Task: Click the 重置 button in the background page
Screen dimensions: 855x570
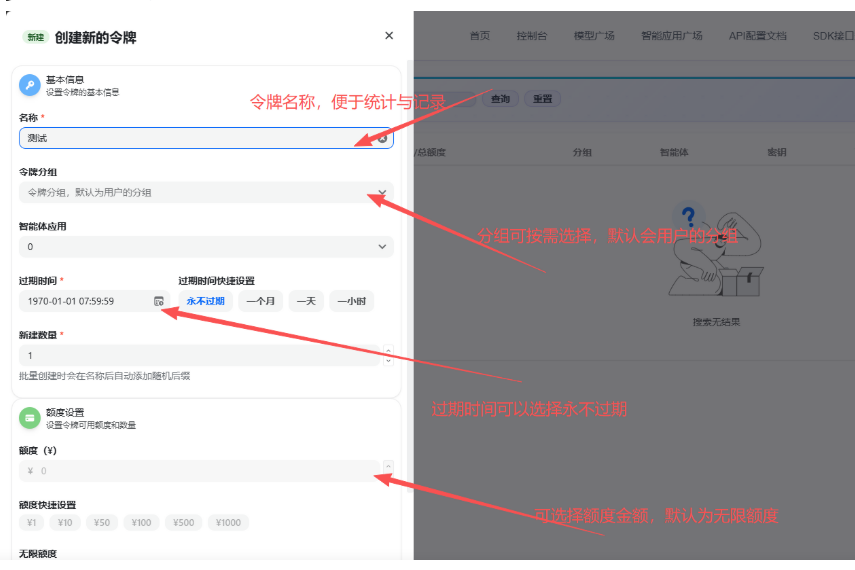Action: (543, 99)
